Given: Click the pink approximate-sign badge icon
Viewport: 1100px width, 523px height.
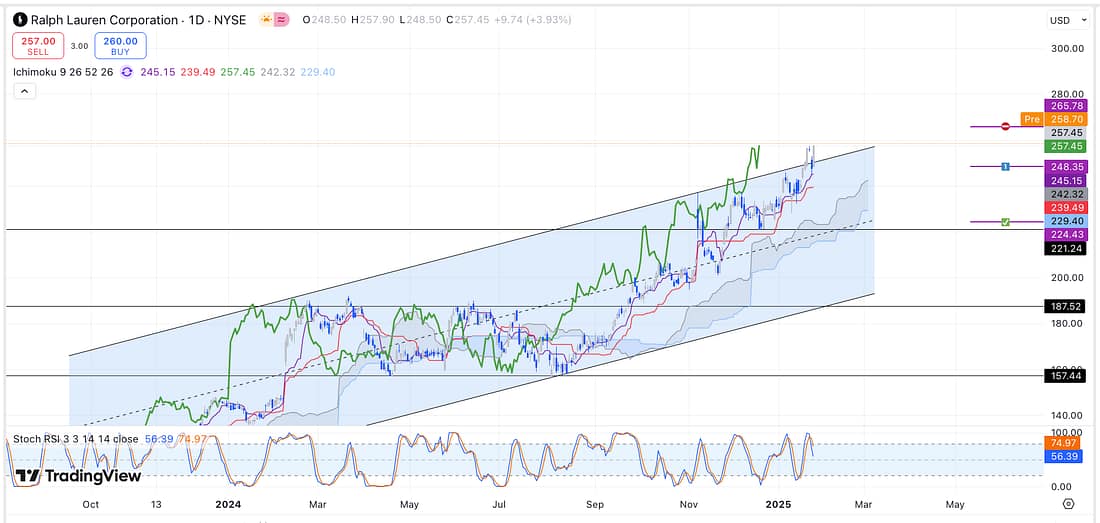Looking at the screenshot, I should point(284,20).
